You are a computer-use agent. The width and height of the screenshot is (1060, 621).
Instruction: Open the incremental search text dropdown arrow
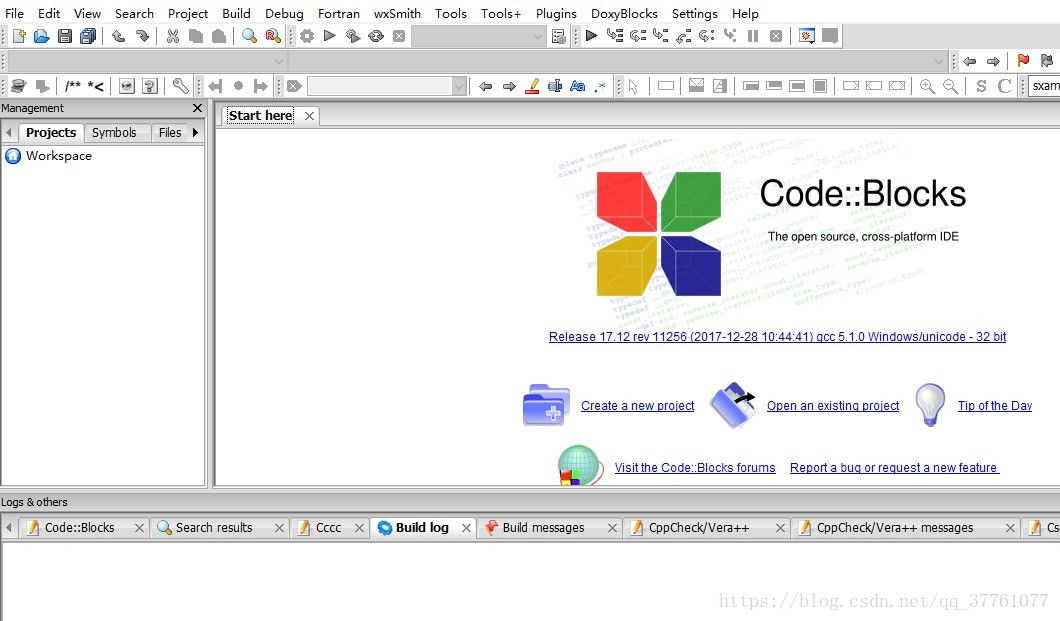click(x=459, y=86)
